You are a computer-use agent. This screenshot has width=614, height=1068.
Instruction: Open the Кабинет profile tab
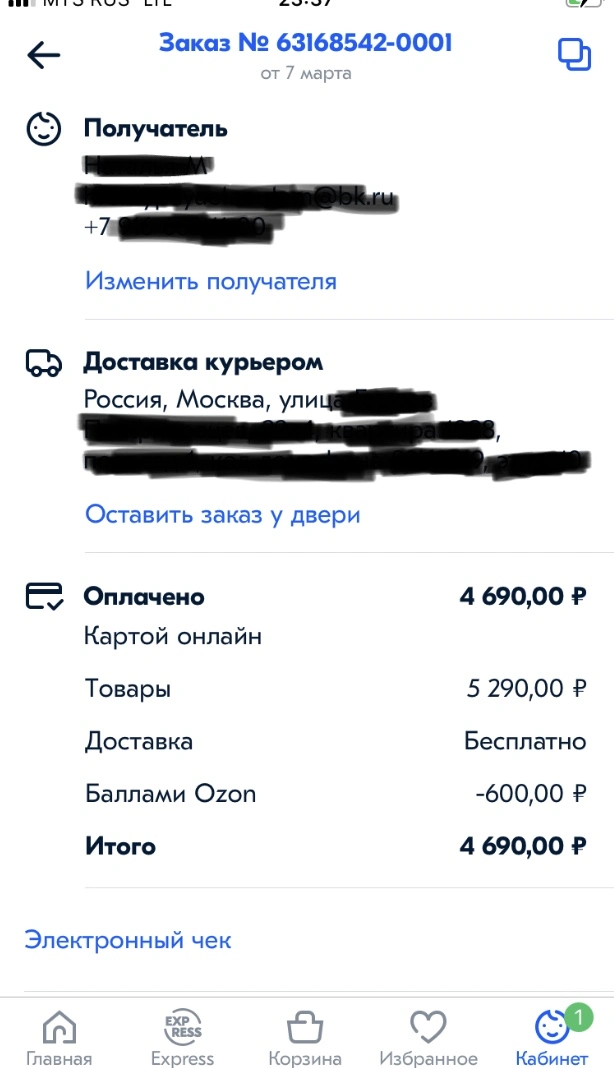[x=552, y=1035]
